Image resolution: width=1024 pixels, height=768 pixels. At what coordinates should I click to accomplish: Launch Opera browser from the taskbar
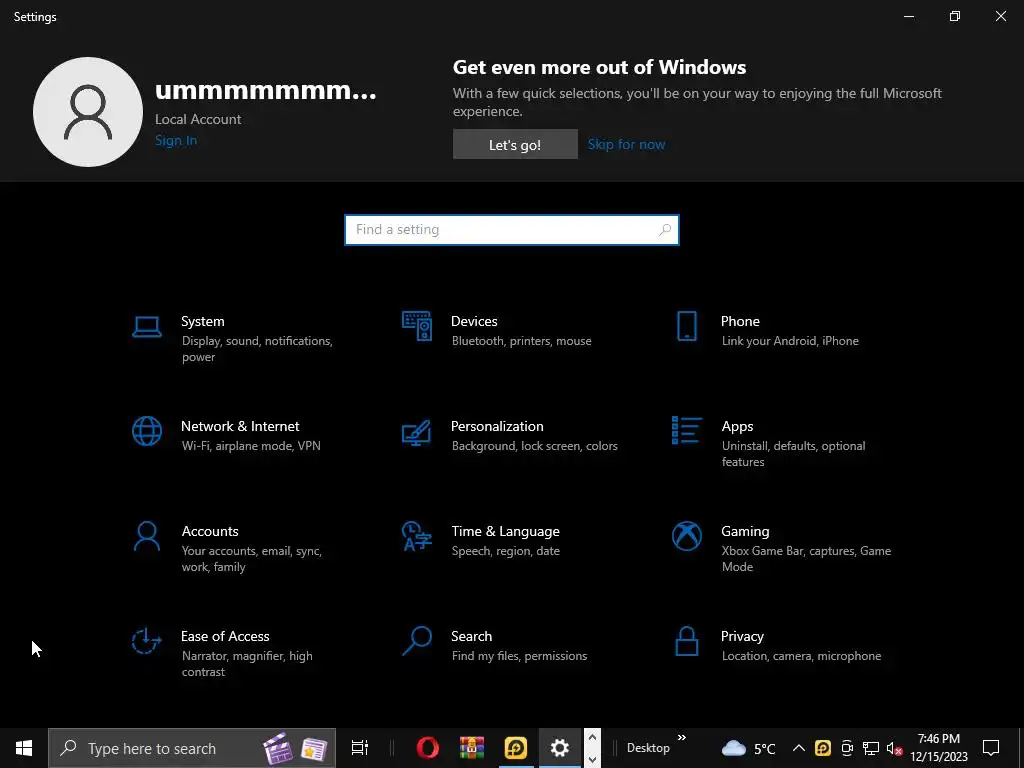[428, 748]
